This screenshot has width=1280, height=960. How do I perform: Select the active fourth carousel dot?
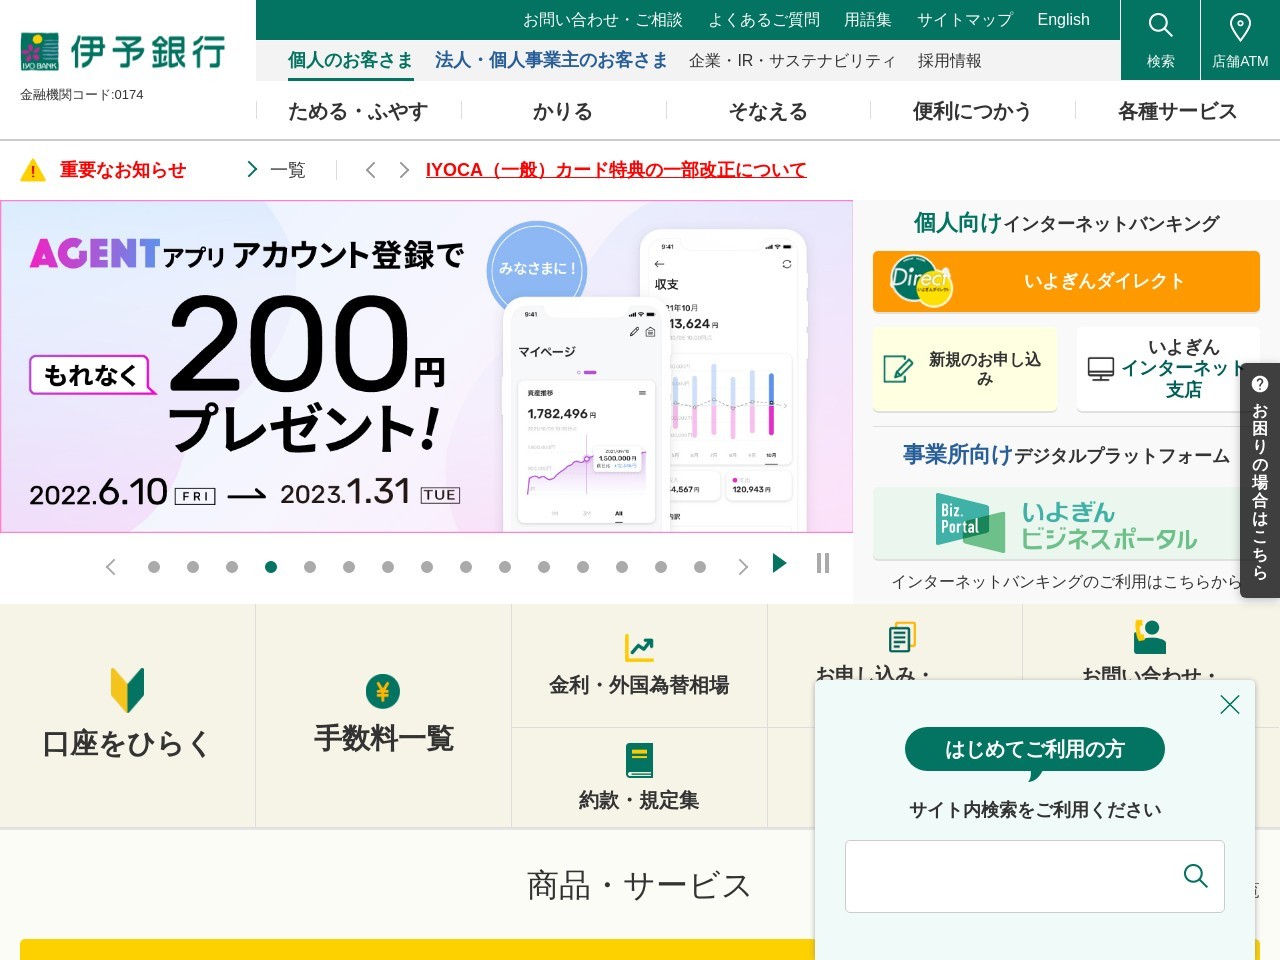point(271,567)
